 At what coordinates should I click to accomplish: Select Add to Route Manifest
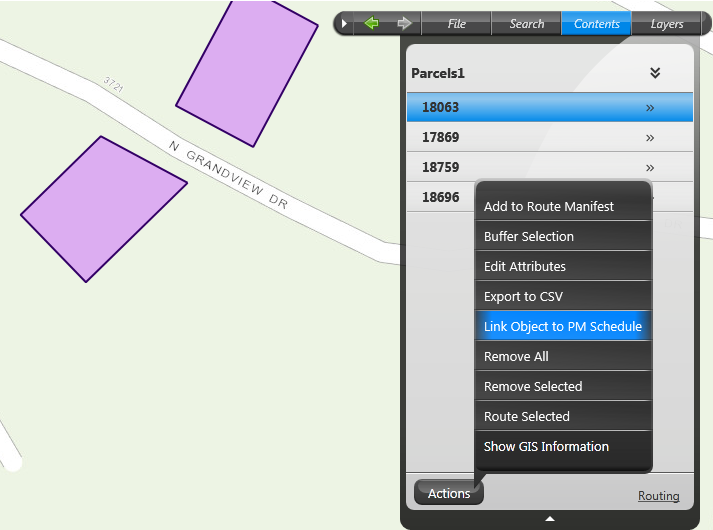pos(549,207)
